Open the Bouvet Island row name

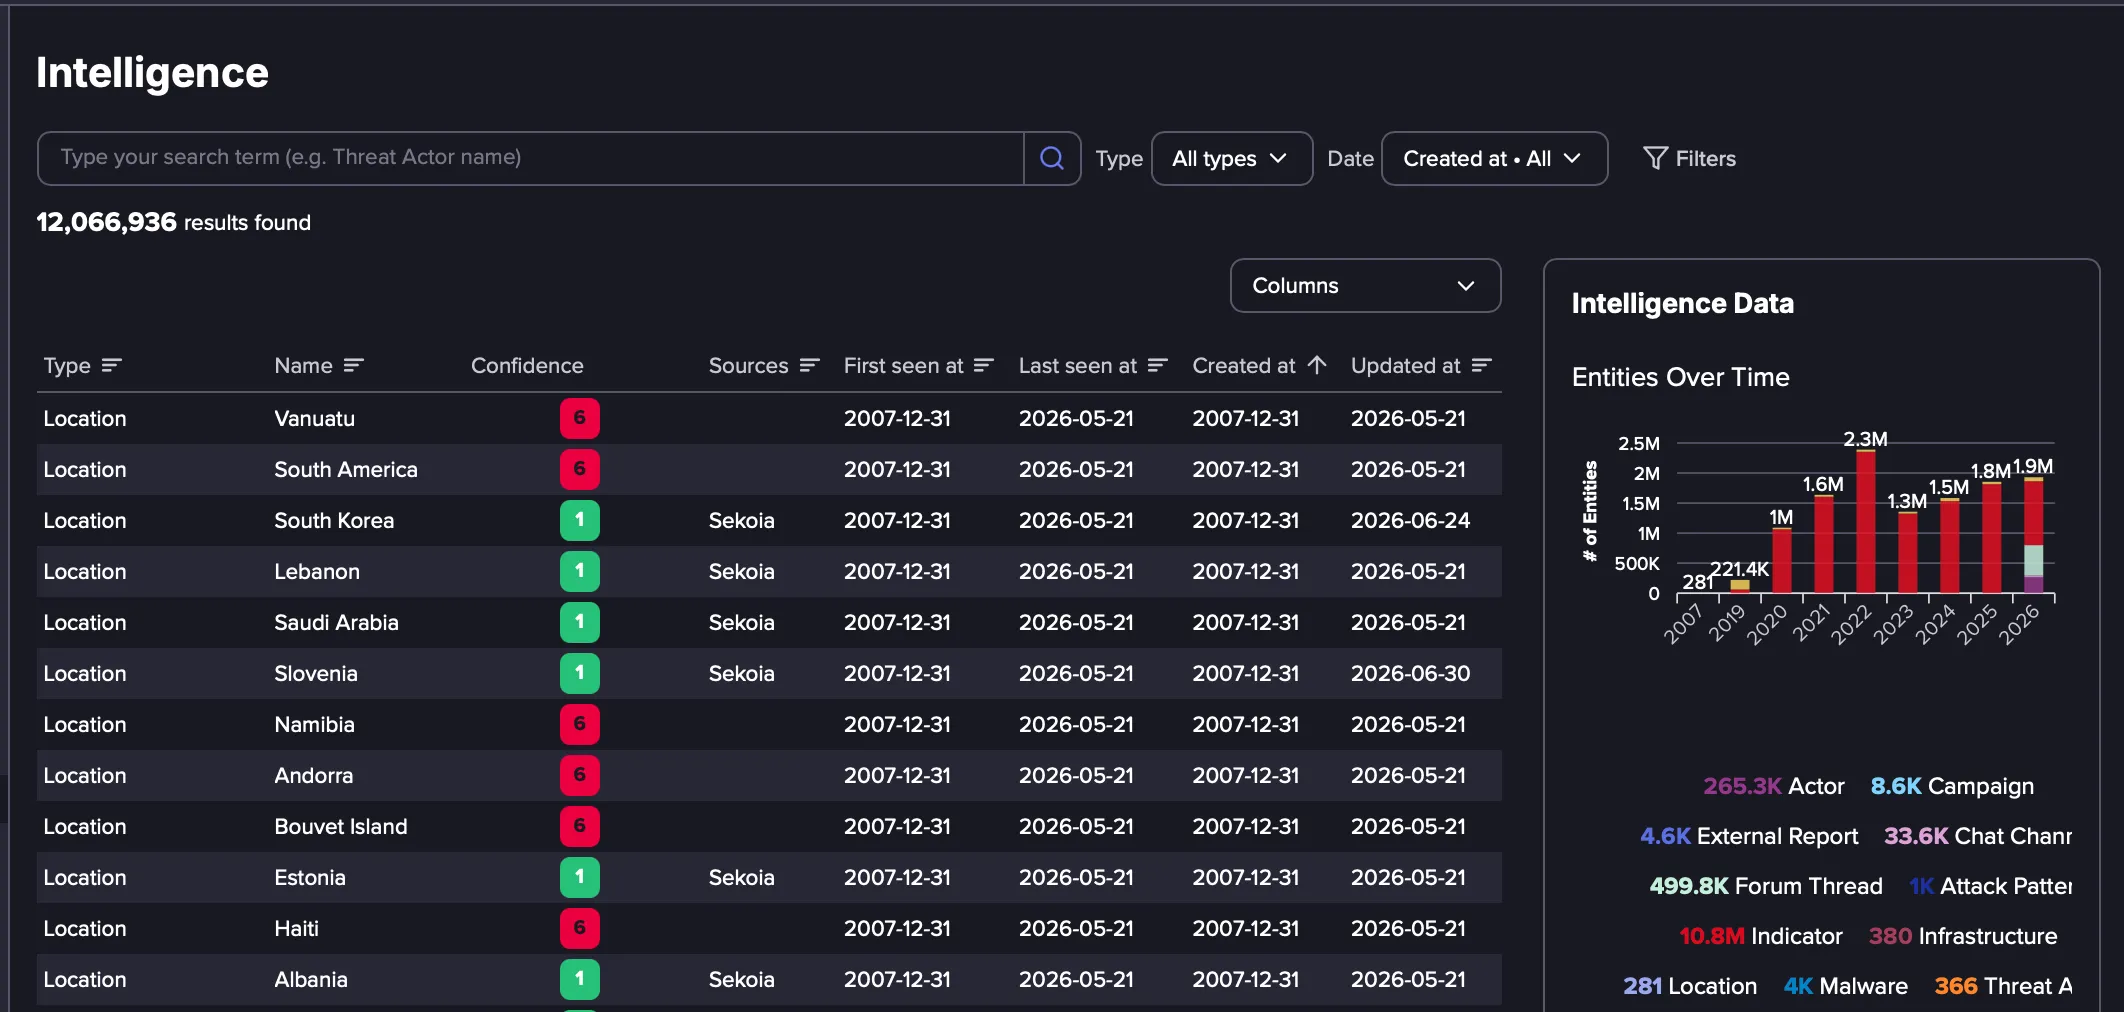(x=341, y=826)
